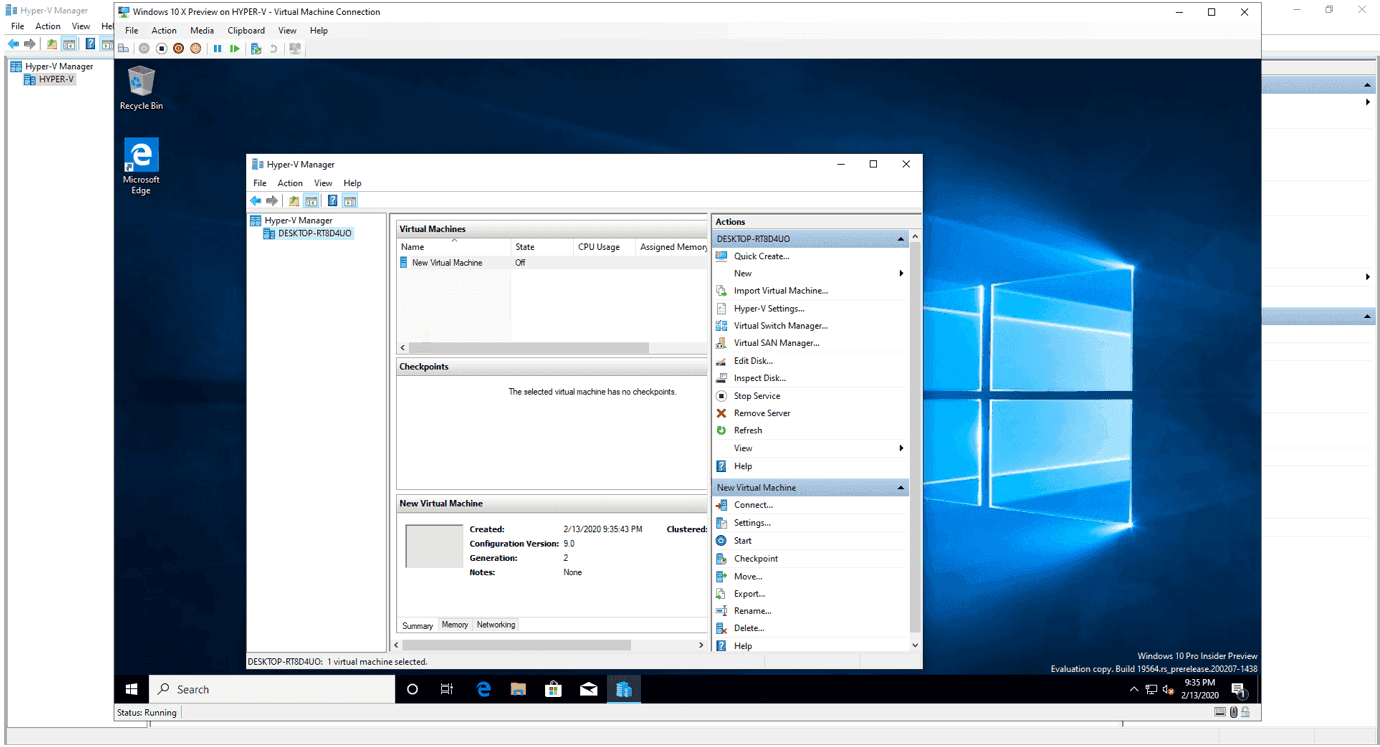The image size is (1380, 747).
Task: Click the Checkpoint icon in VM Connection toolbar
Action: tap(256, 48)
